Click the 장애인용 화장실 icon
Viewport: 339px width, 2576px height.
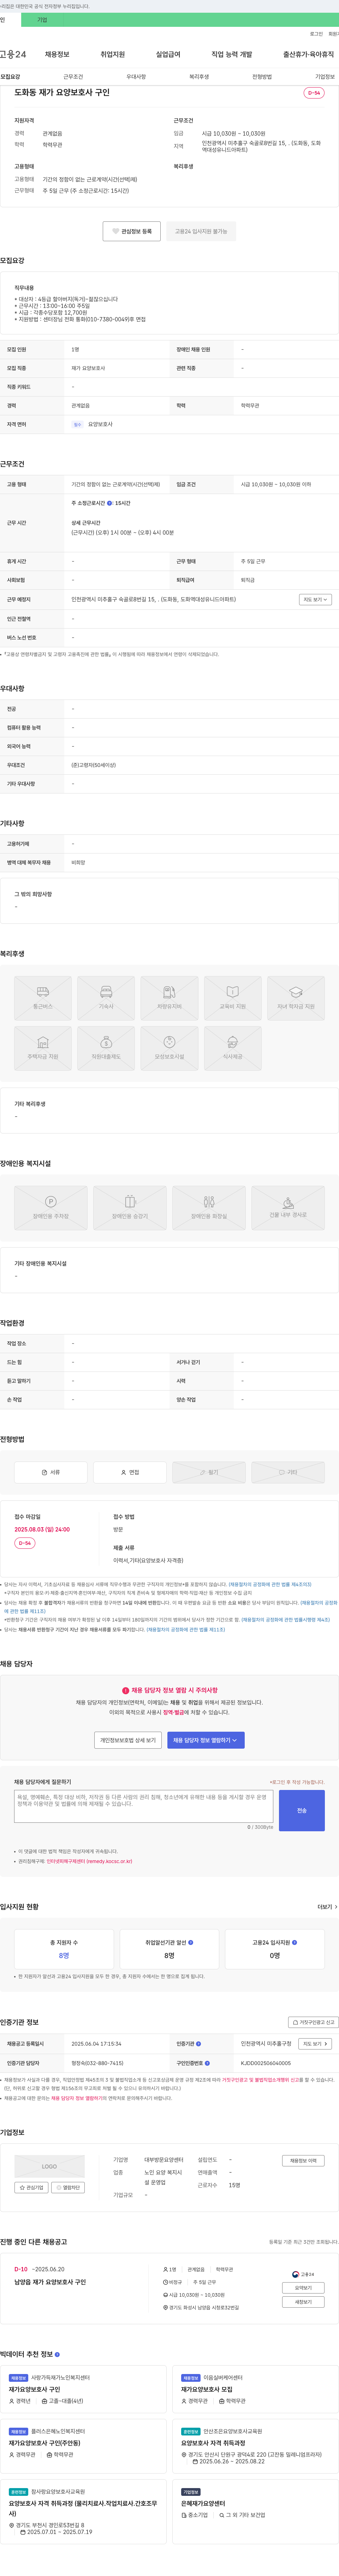click(x=209, y=1208)
